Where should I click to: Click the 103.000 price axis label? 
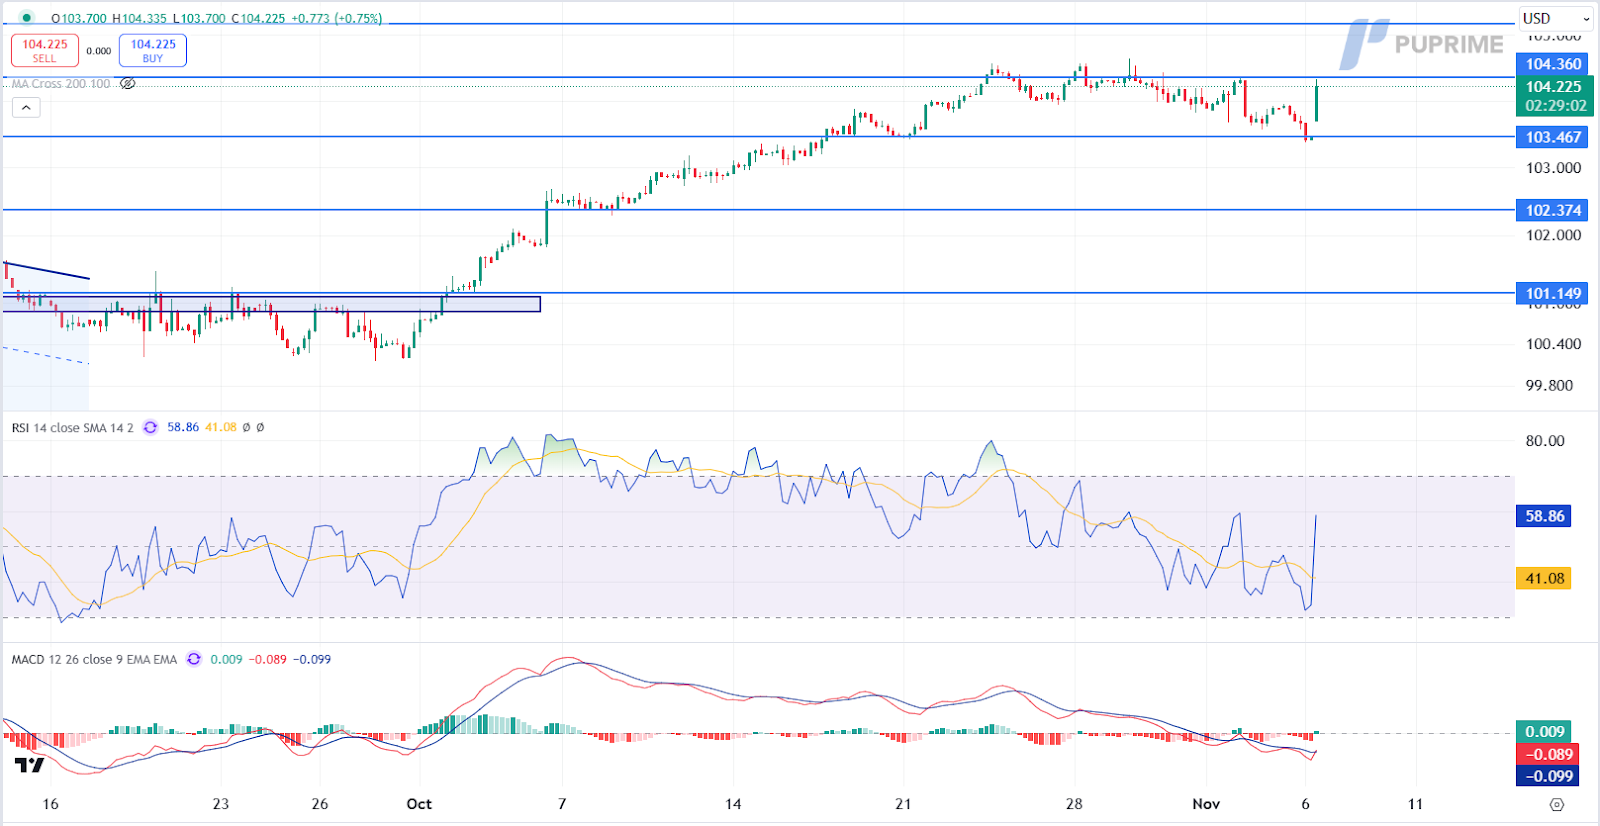[1553, 168]
